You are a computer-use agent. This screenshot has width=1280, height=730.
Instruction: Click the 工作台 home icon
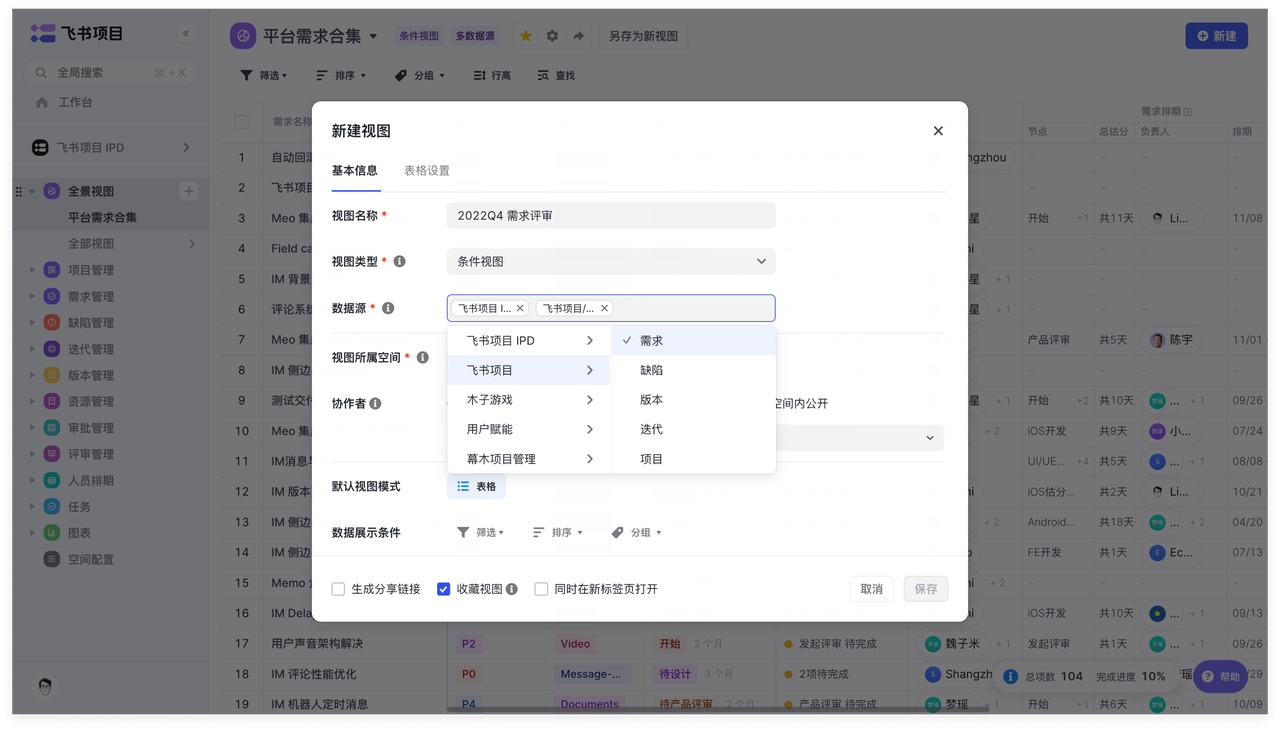coord(42,102)
